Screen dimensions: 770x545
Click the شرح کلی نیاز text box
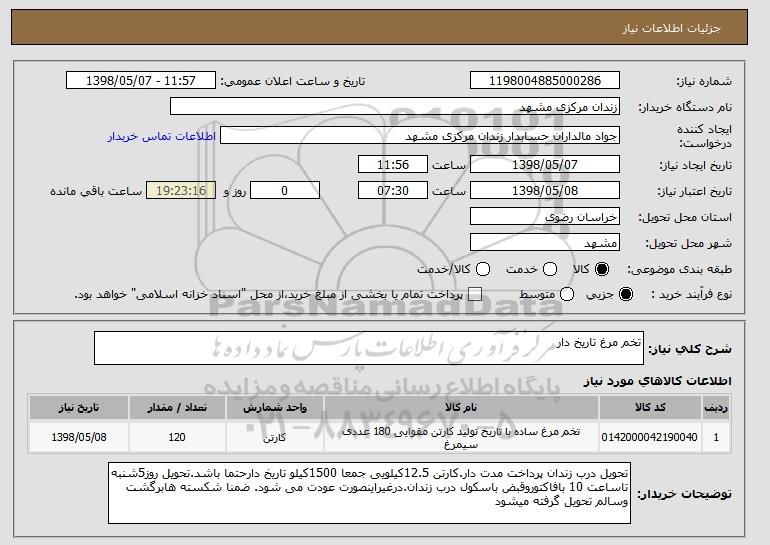tap(369, 348)
